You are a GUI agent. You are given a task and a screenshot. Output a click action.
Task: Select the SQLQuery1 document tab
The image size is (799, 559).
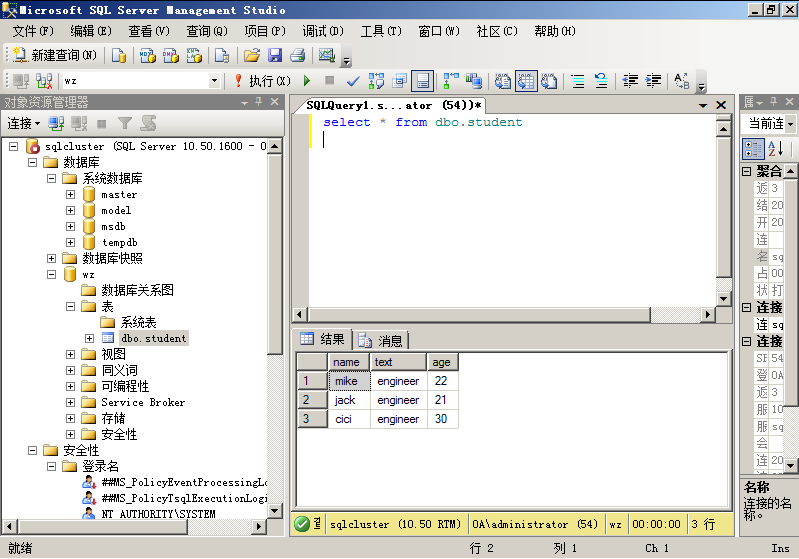pyautogui.click(x=393, y=105)
